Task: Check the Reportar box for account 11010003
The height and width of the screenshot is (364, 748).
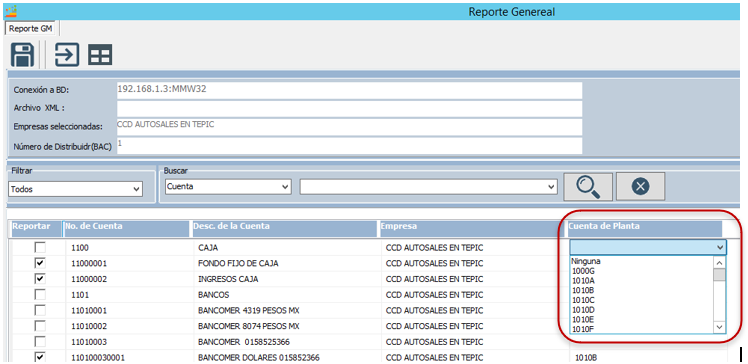Action: click(41, 342)
